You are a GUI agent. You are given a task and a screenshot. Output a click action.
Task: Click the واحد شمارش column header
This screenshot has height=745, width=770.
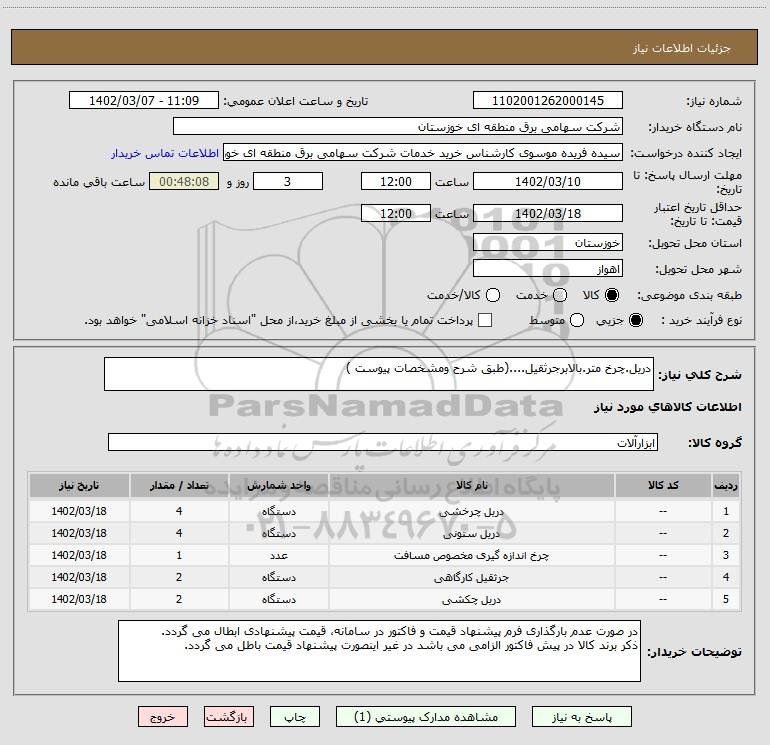(278, 486)
